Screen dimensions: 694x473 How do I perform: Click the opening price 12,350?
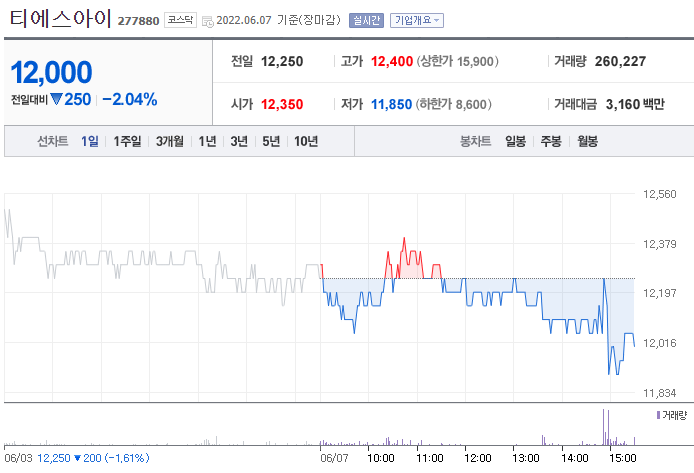pos(282,104)
